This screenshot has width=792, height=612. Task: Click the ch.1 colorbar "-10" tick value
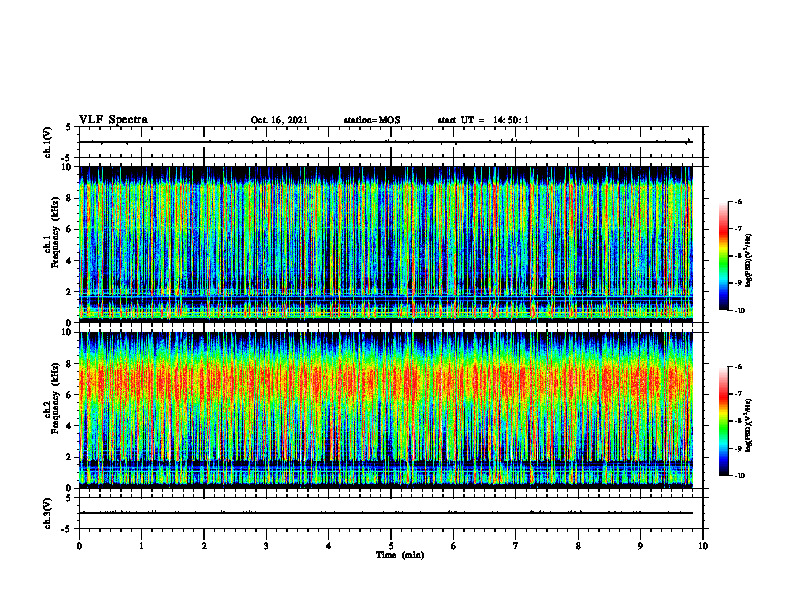point(739,311)
